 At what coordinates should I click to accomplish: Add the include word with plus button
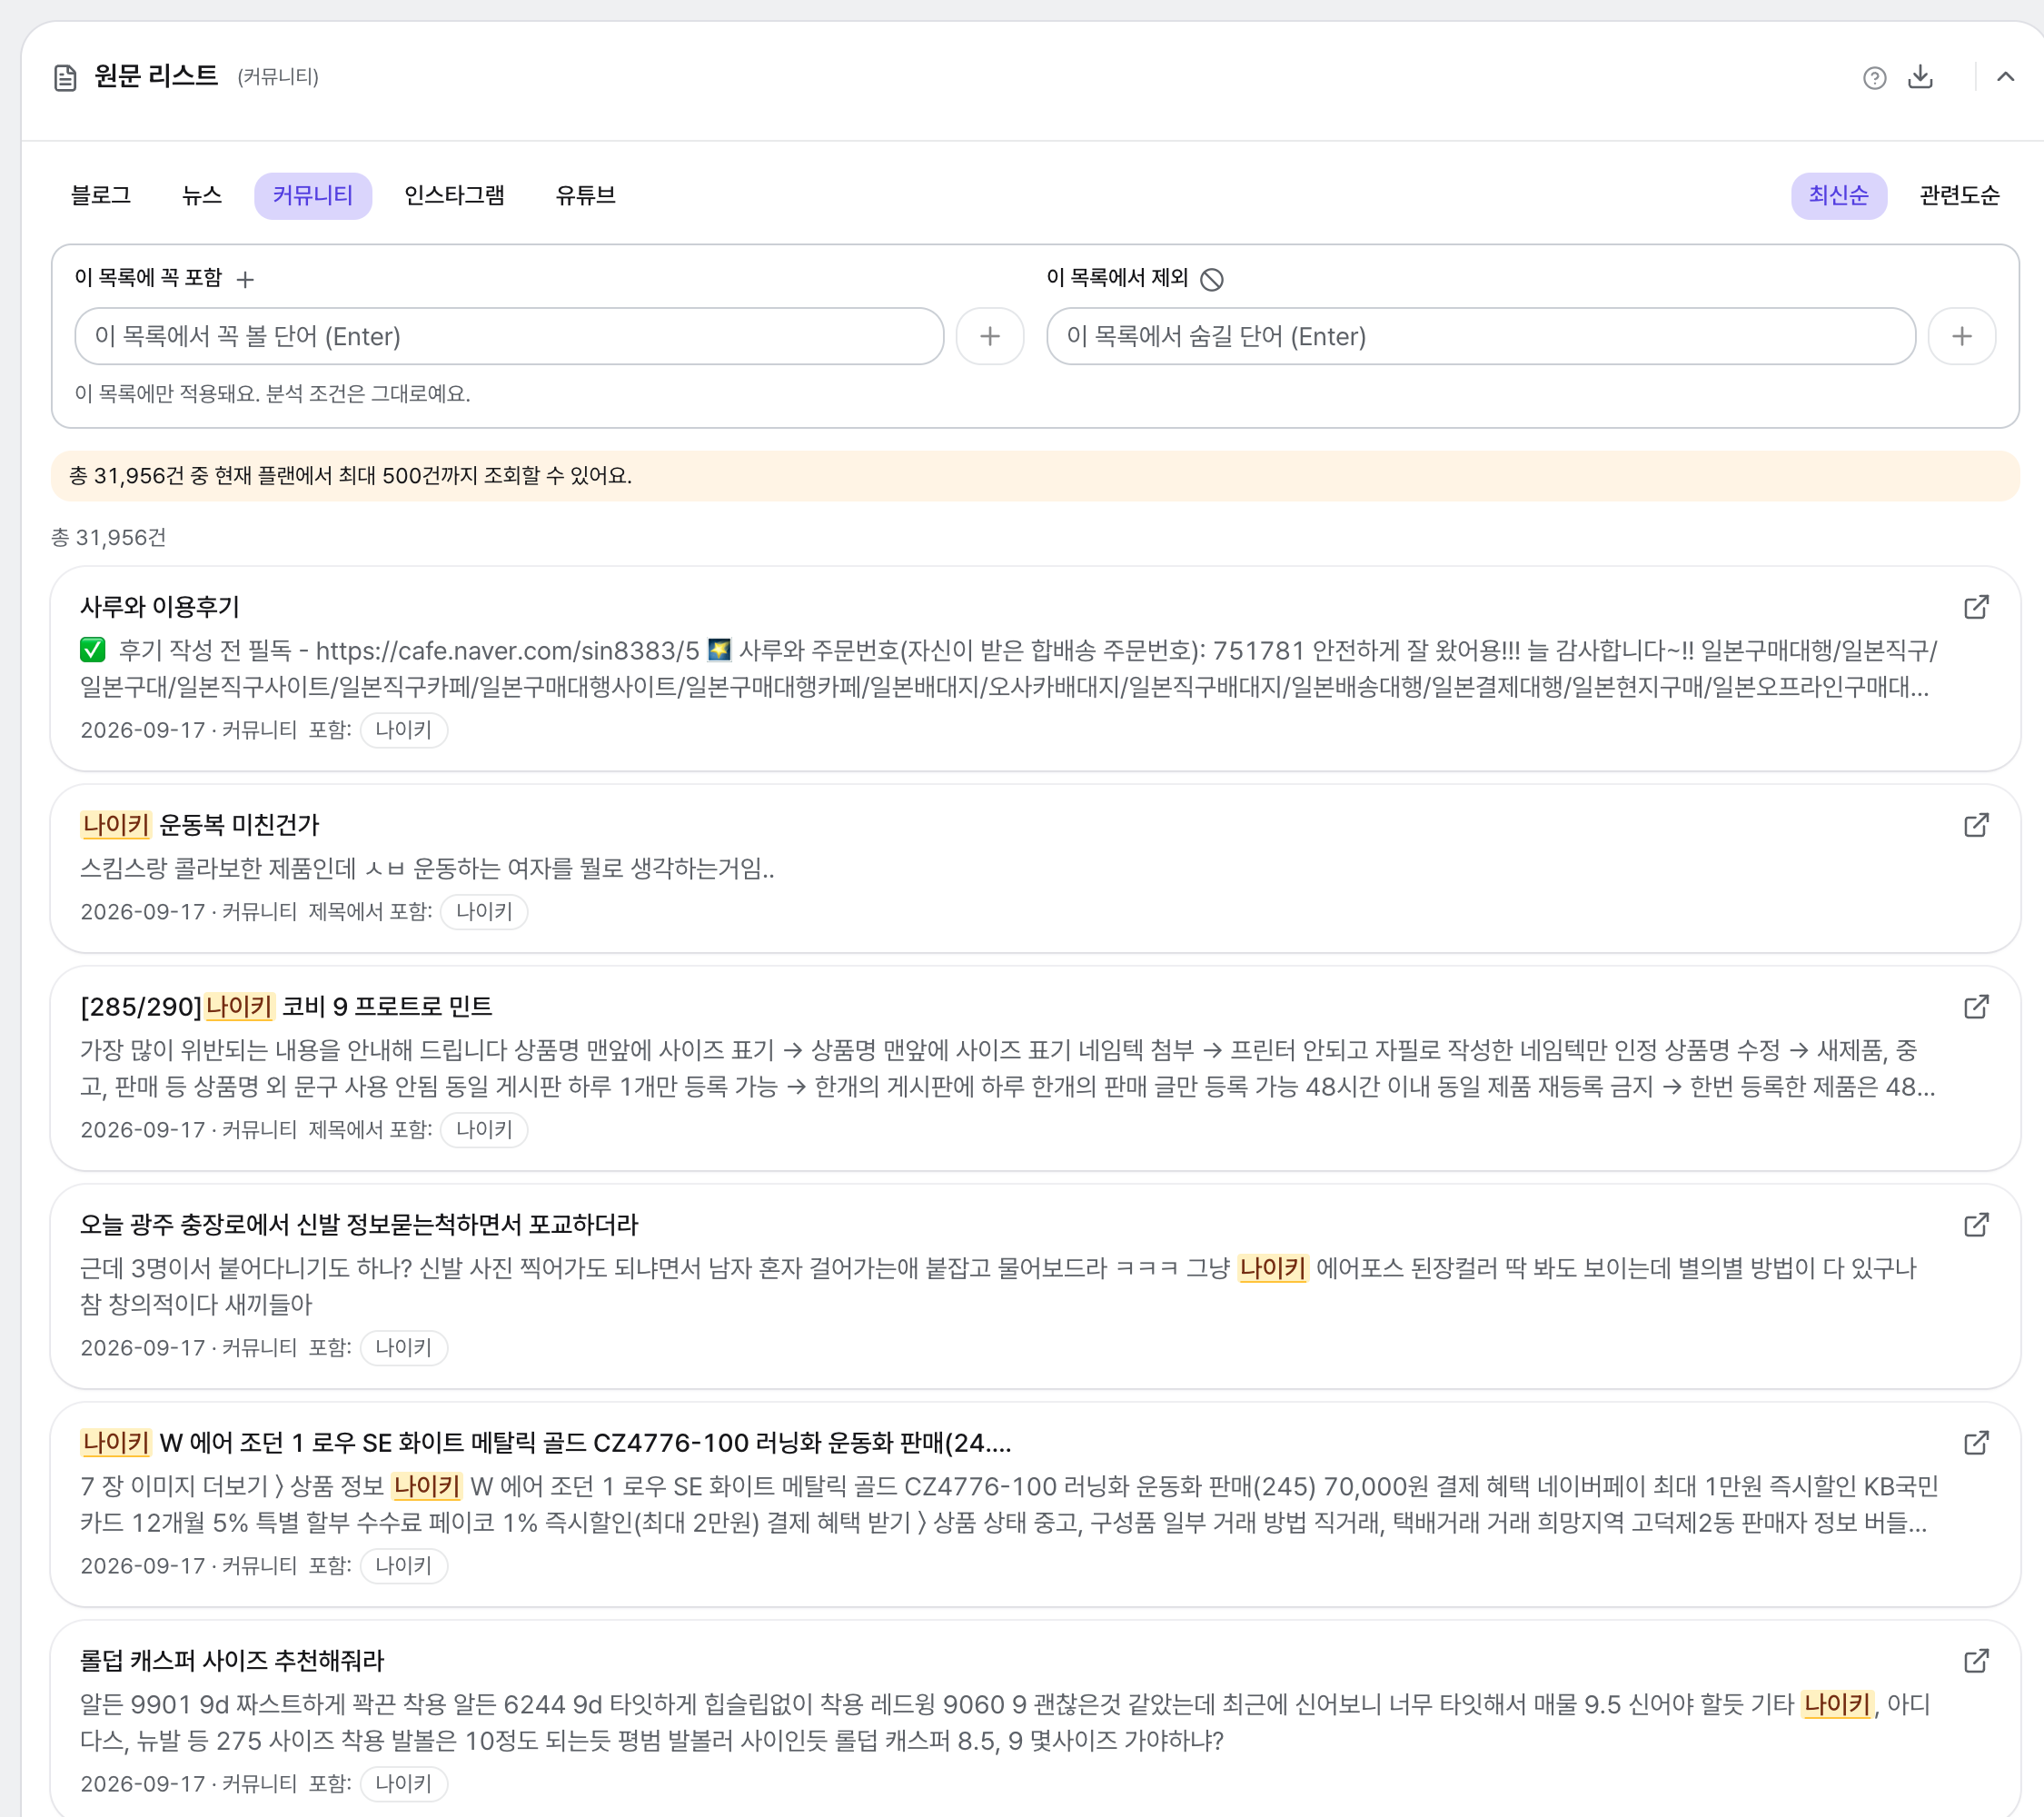click(x=989, y=336)
